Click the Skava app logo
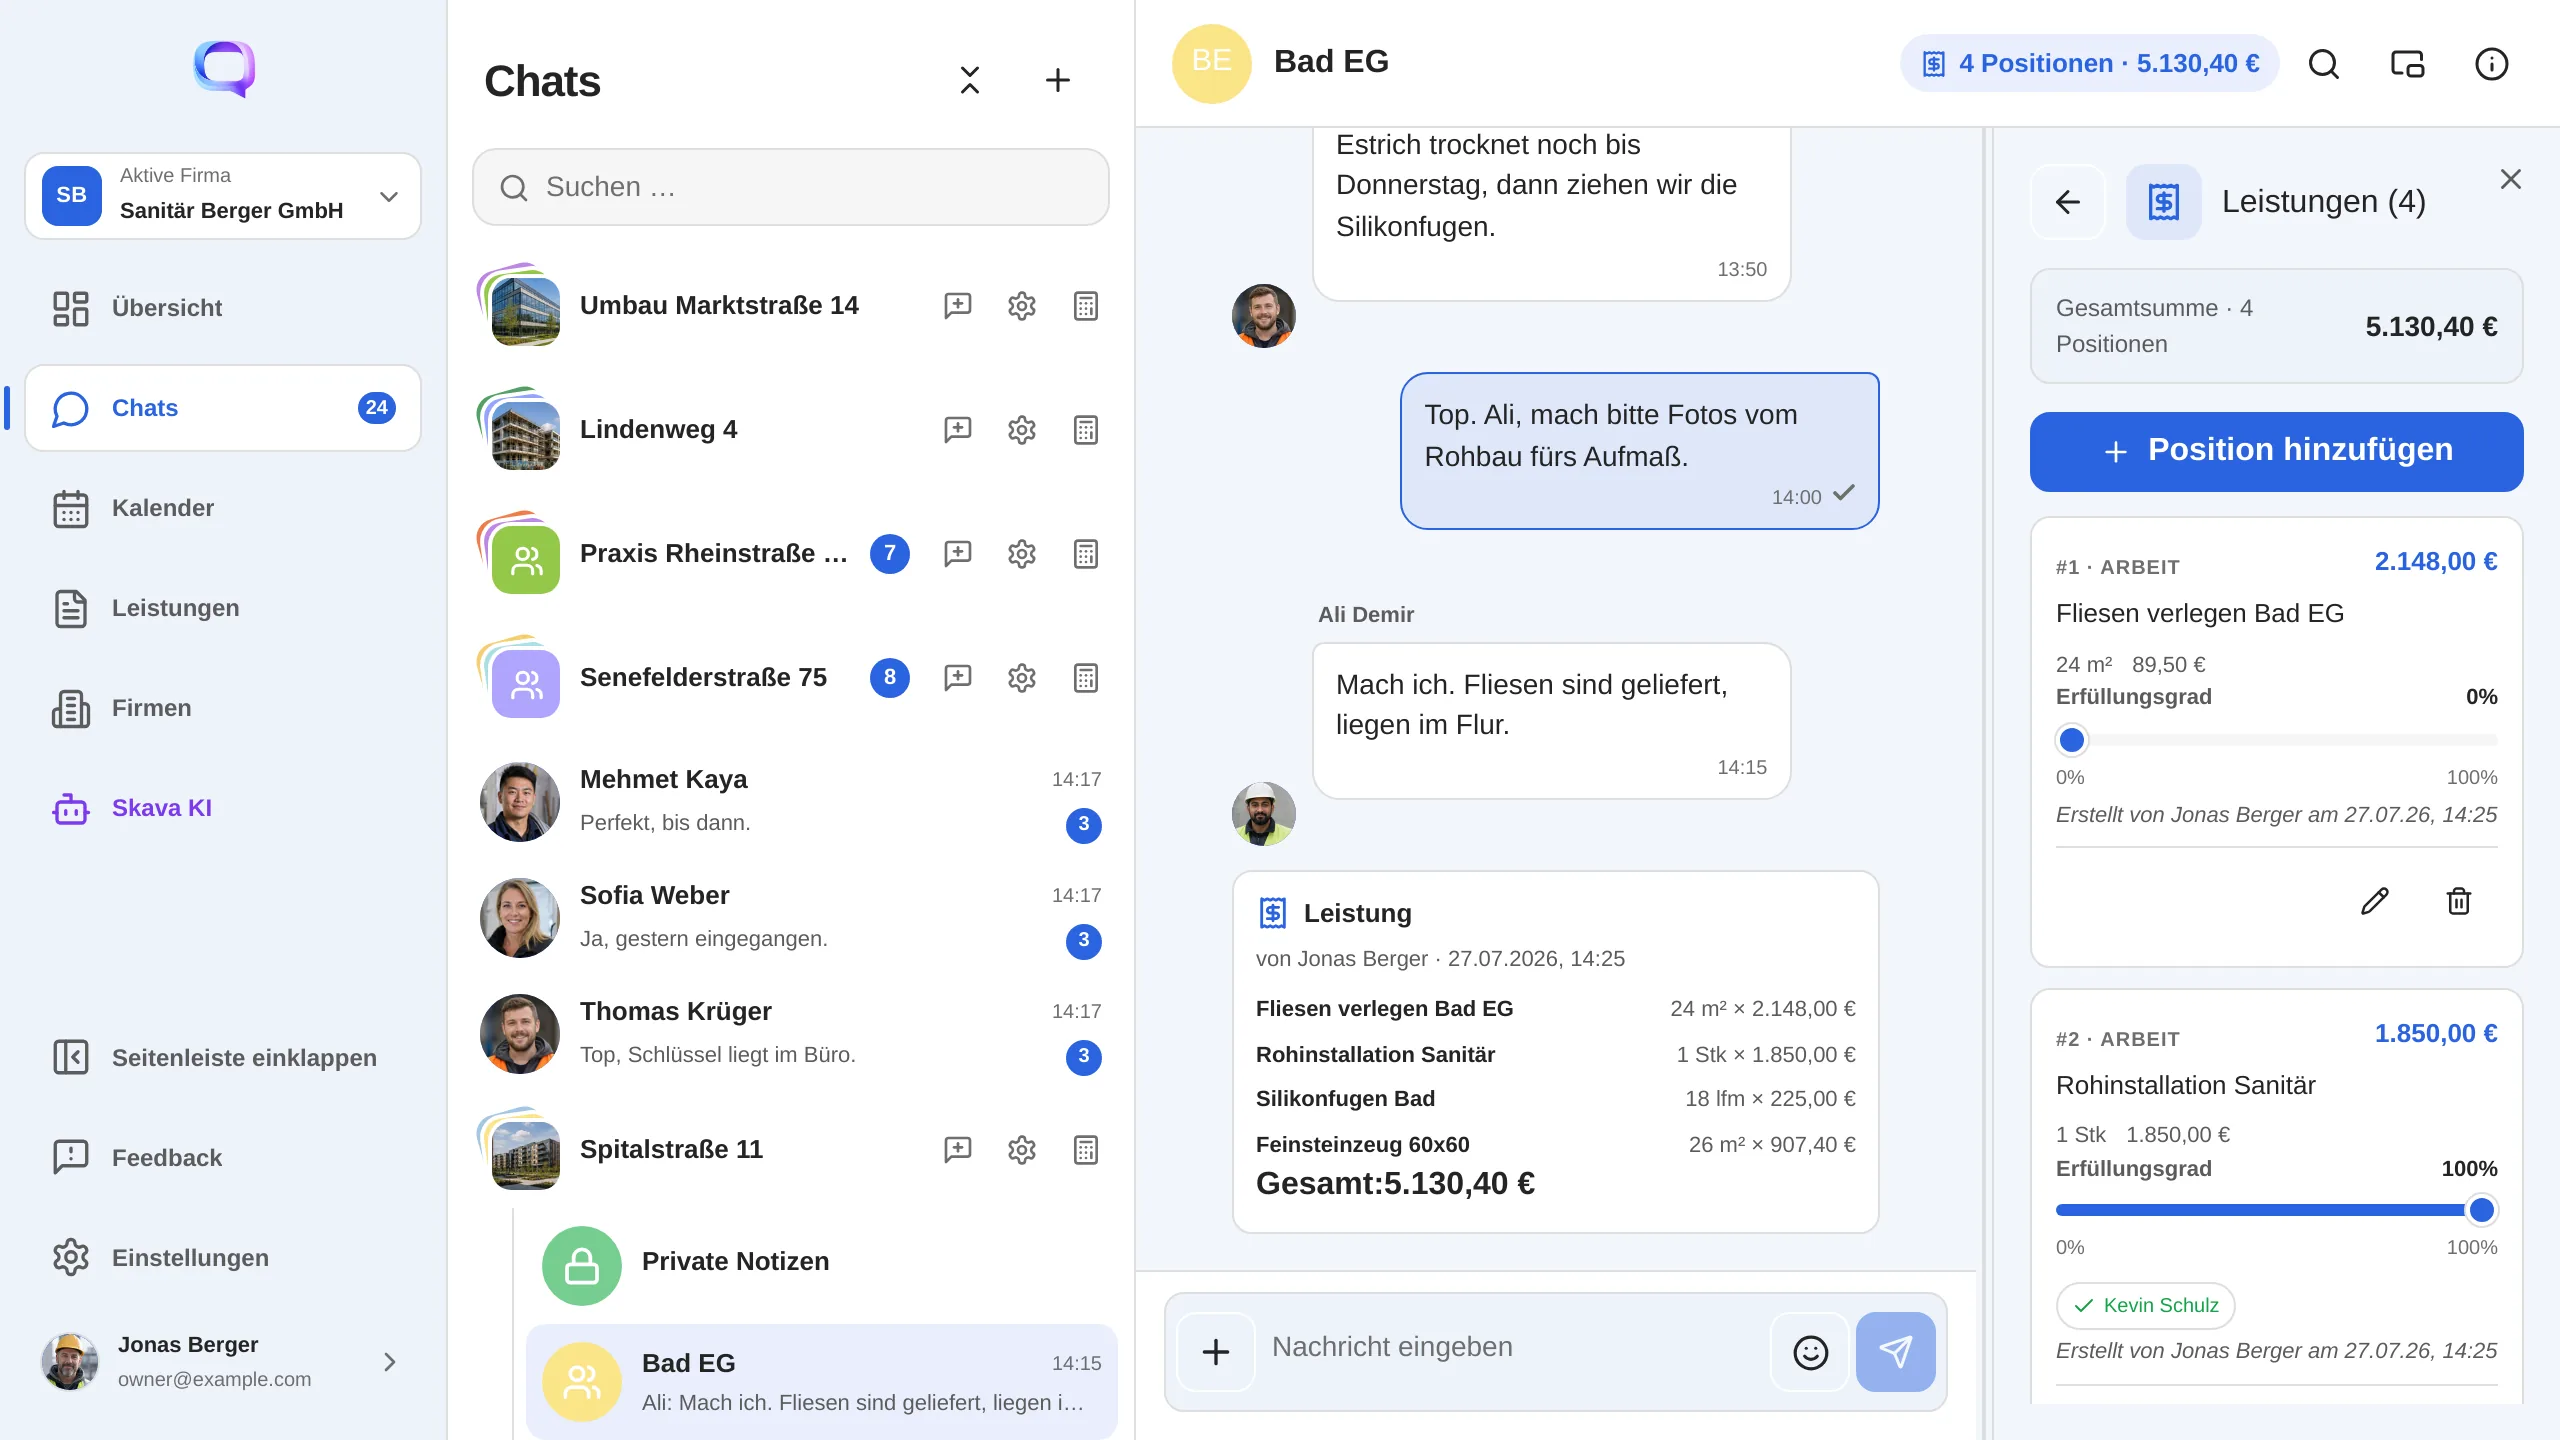The height and width of the screenshot is (1440, 2560). click(224, 69)
